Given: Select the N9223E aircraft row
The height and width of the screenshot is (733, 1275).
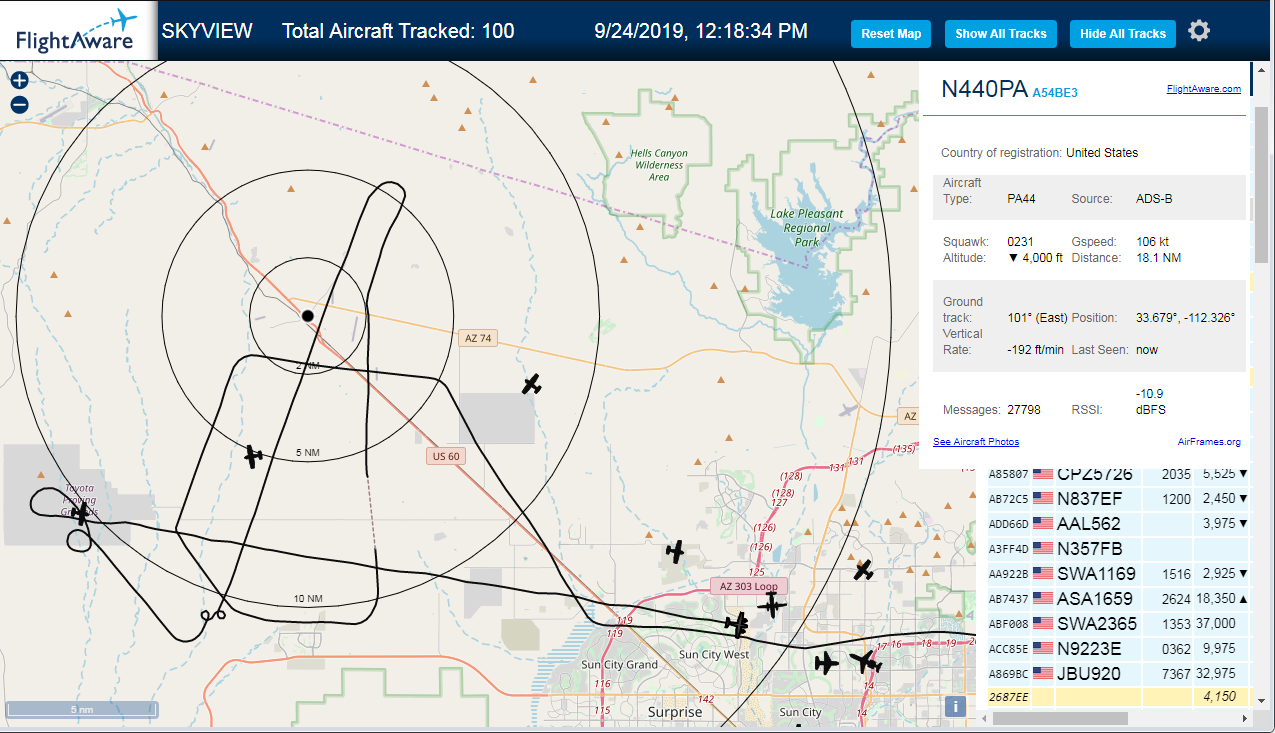Looking at the screenshot, I should pyautogui.click(x=1118, y=648).
